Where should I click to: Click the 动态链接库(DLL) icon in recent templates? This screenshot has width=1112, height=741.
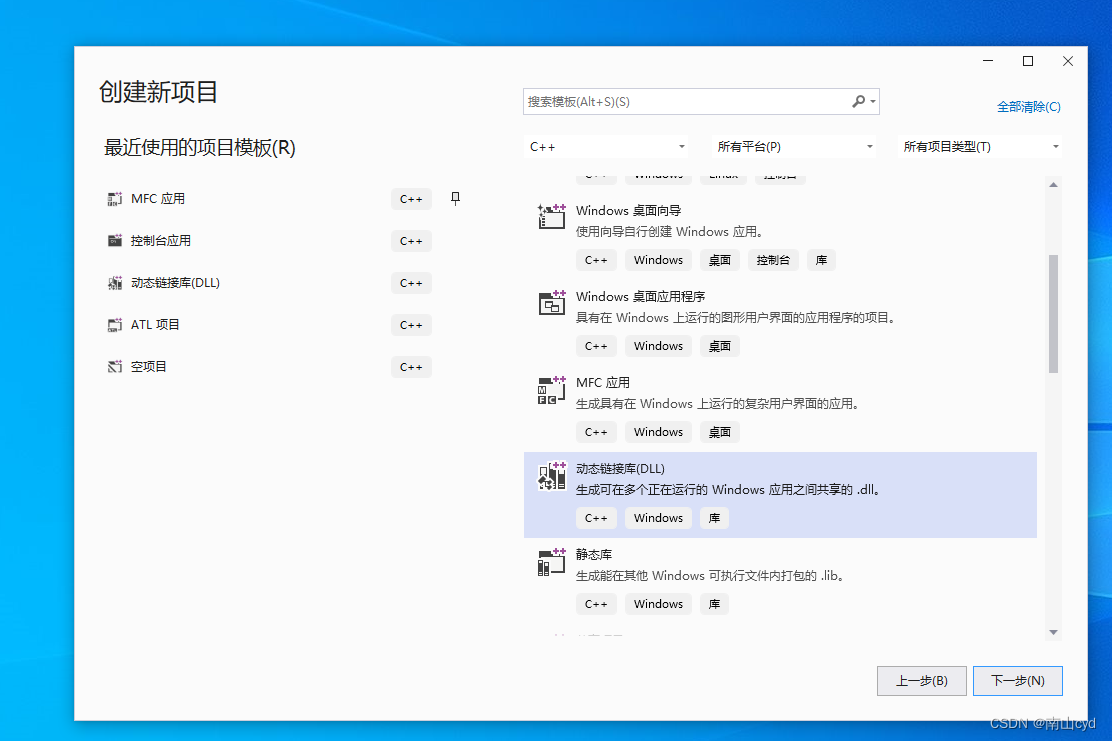pos(114,283)
